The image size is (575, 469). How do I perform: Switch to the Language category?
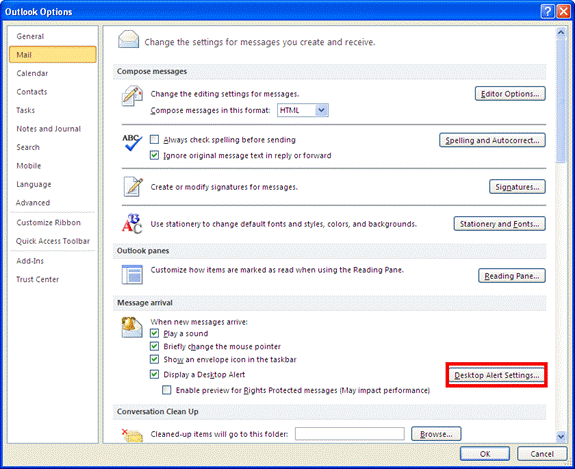click(53, 184)
